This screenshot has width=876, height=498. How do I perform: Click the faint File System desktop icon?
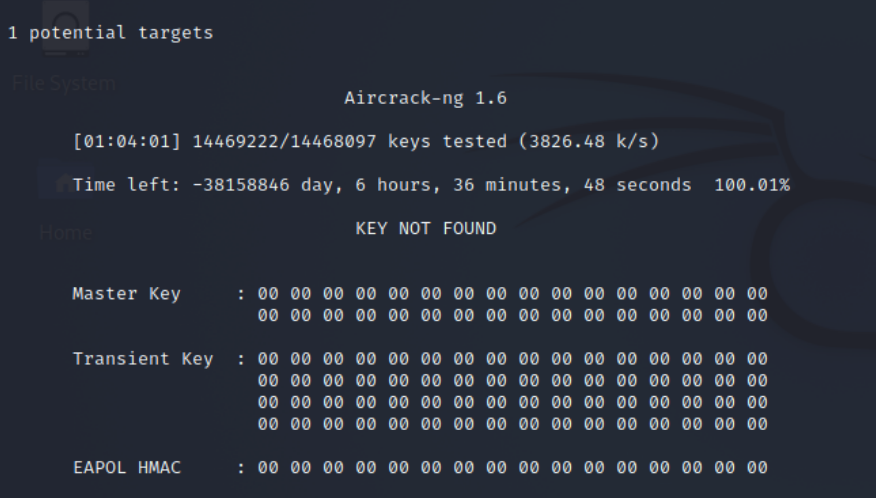(x=63, y=27)
